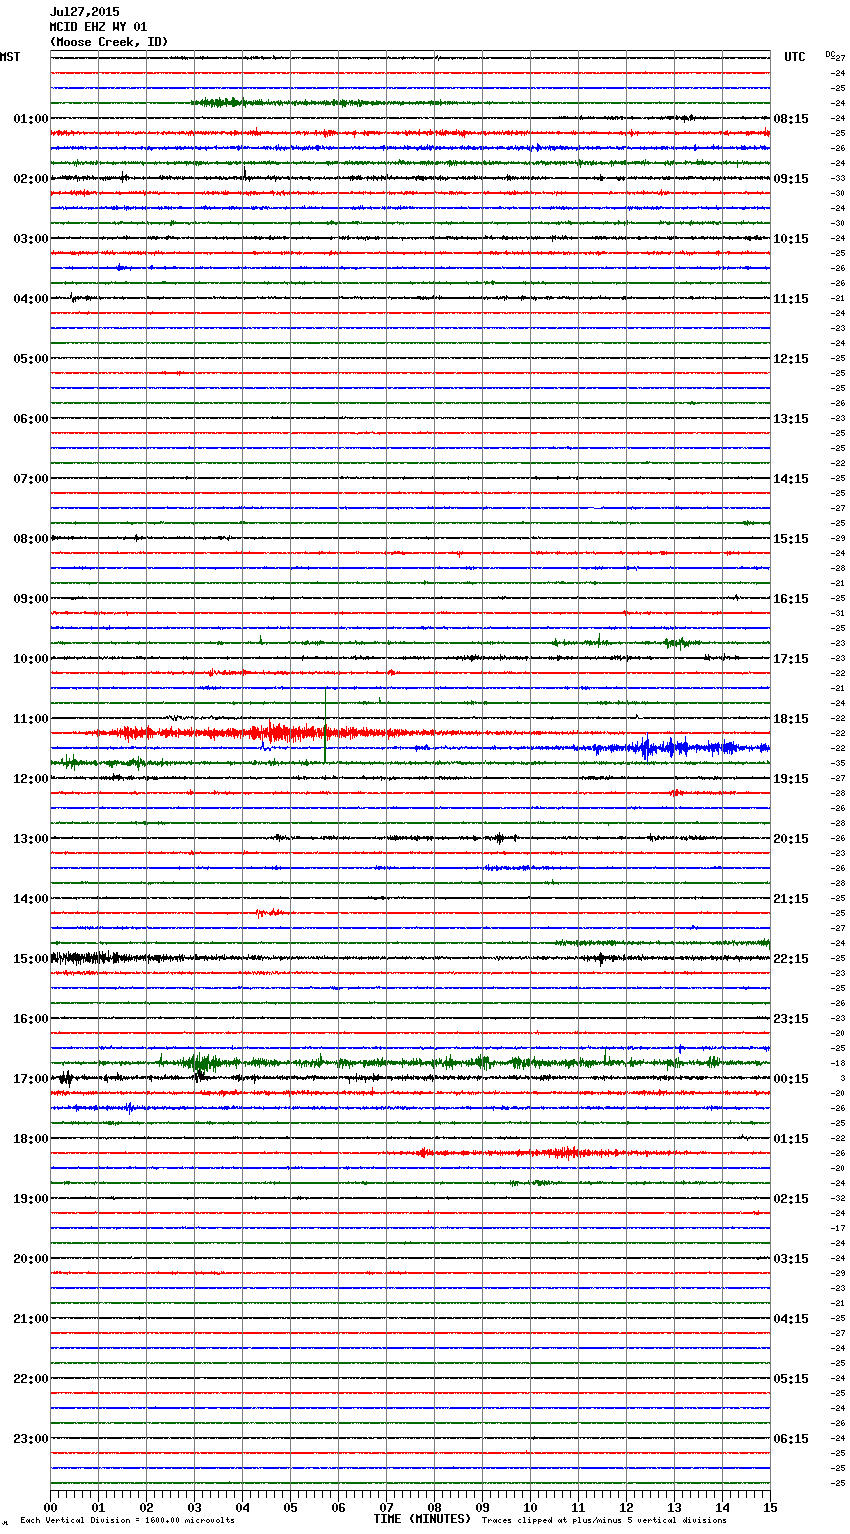Click minute 00 on the bottom axis

coord(50,1507)
